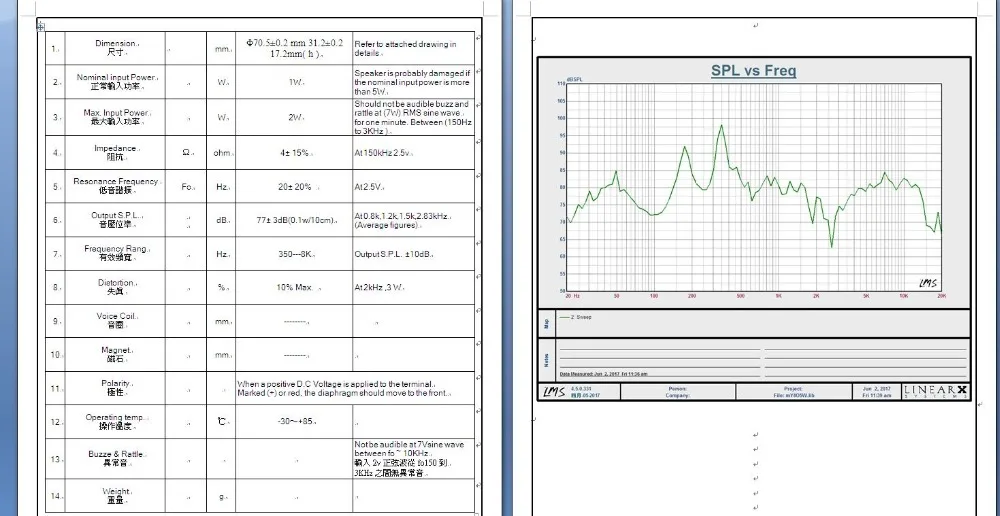Click the '℃' unit cell

click(x=221, y=422)
